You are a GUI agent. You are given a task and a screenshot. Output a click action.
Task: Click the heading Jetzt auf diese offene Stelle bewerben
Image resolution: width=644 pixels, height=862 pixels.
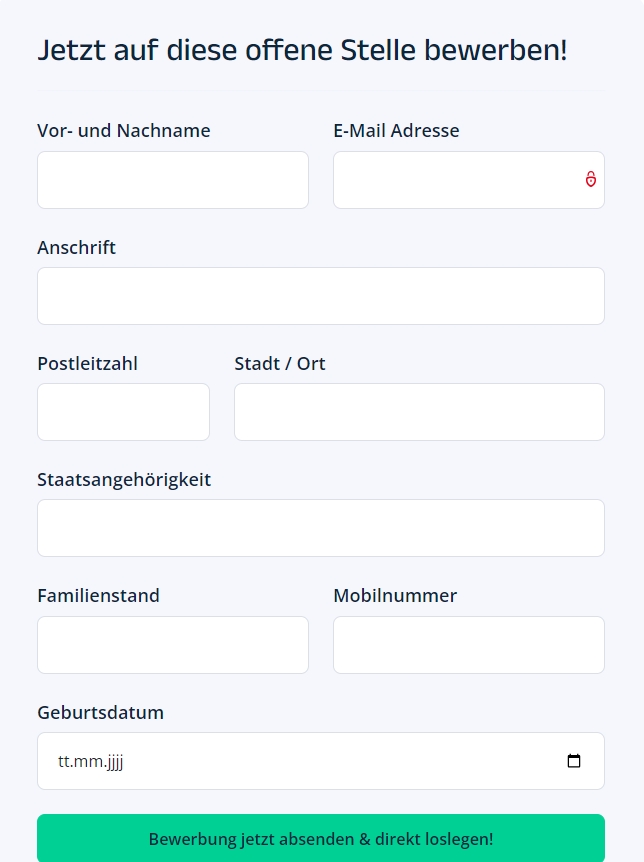302,50
